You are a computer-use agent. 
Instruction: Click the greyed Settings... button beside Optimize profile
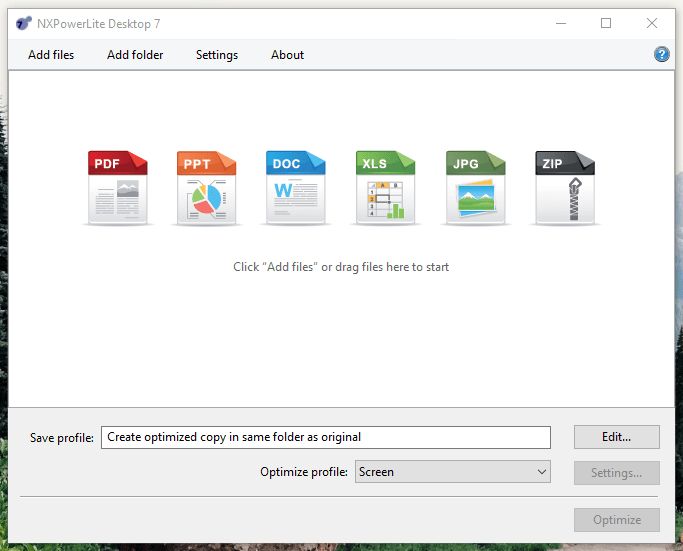[x=617, y=473]
